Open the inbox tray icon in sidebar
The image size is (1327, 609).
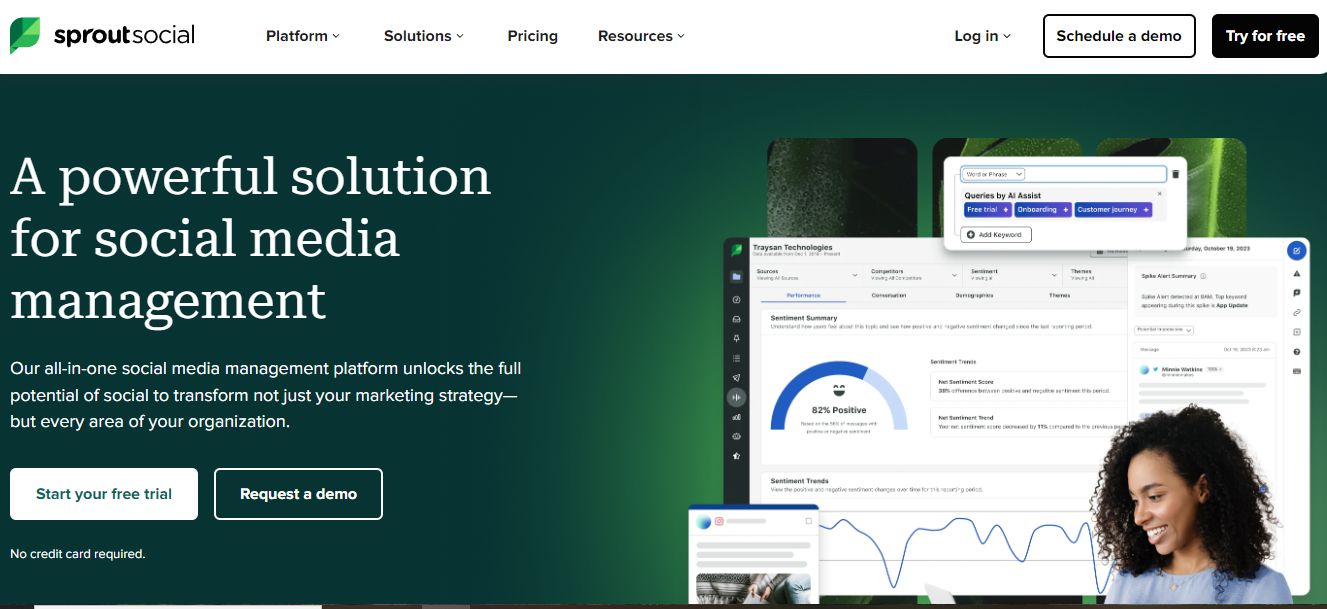[x=737, y=319]
